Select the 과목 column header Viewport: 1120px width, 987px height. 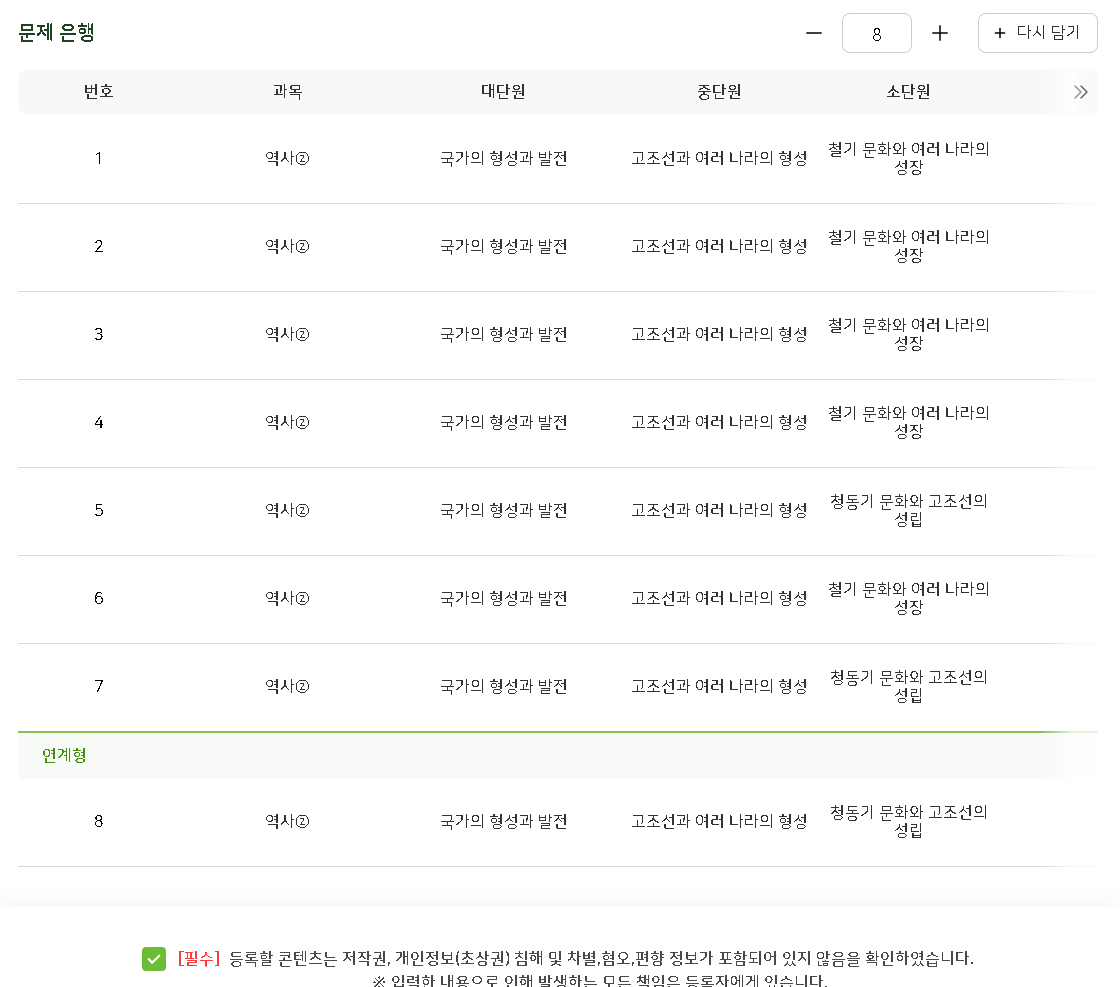(287, 91)
